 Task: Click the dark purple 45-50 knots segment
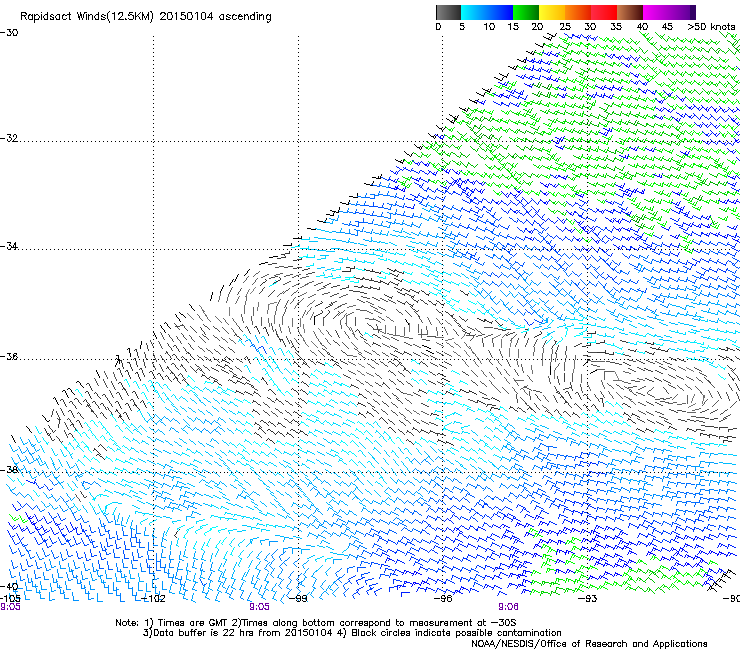[682, 12]
